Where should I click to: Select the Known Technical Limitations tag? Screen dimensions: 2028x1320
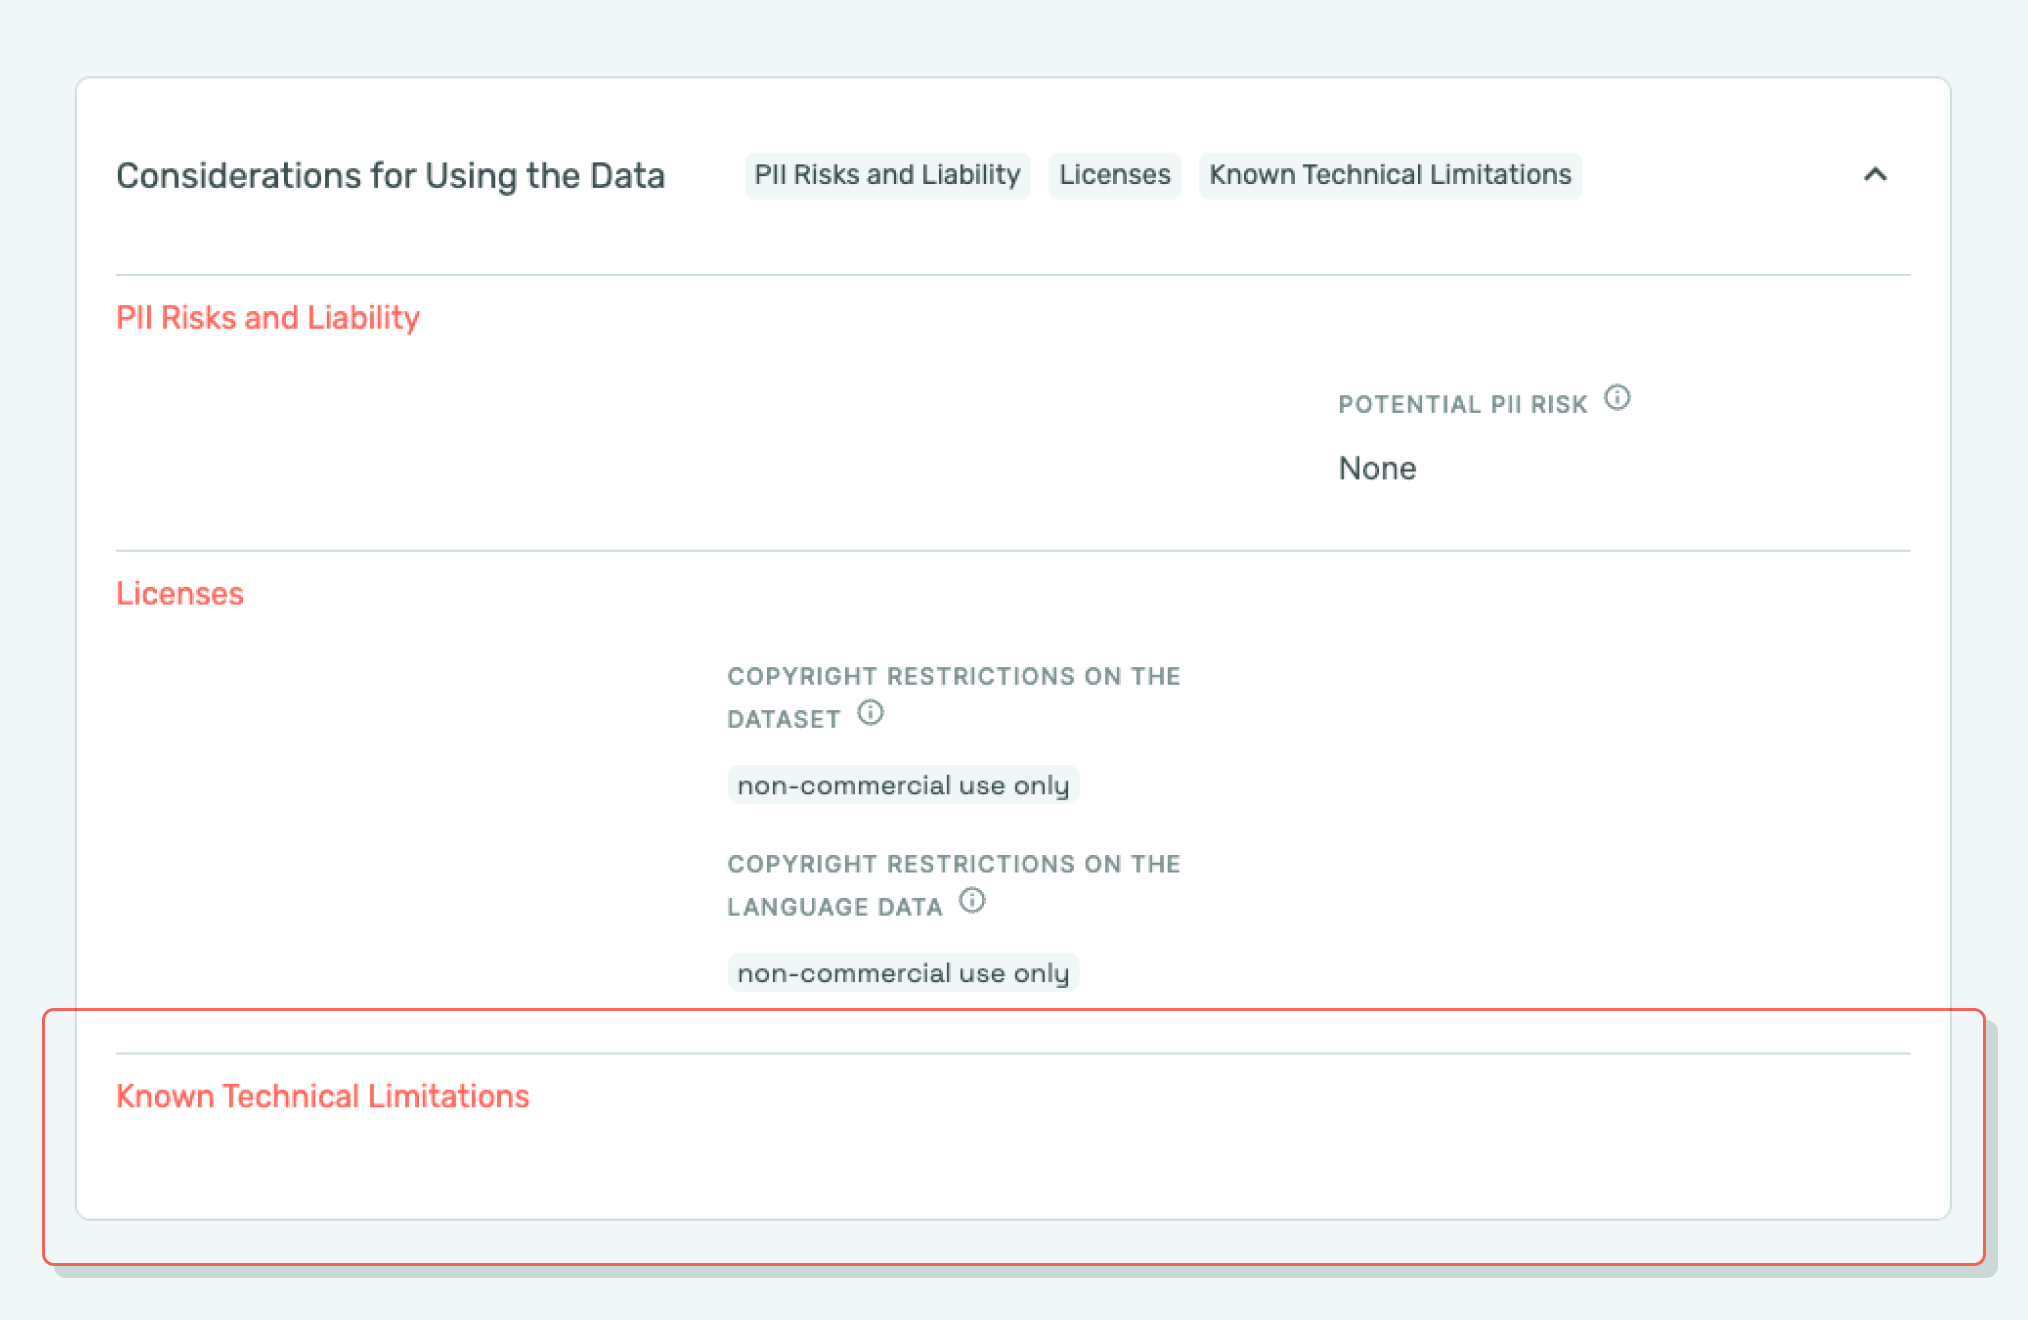[1390, 175]
